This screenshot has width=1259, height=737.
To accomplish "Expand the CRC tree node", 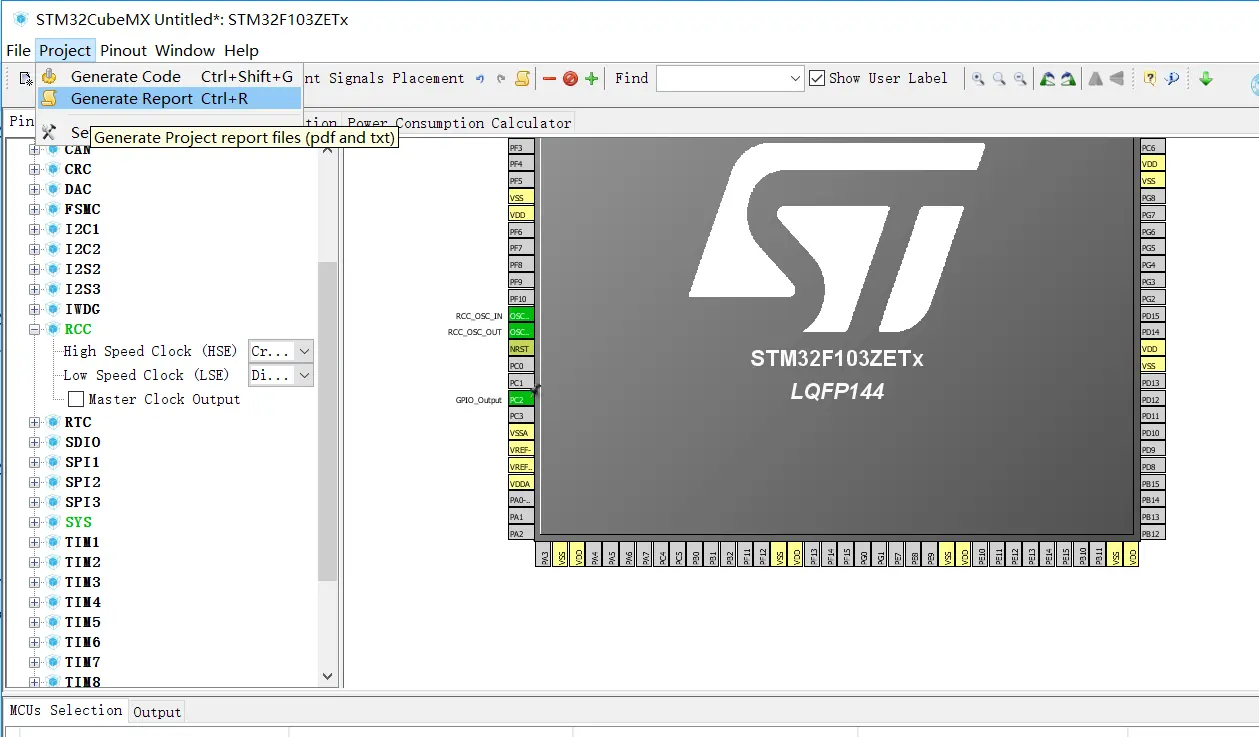I will 35,169.
